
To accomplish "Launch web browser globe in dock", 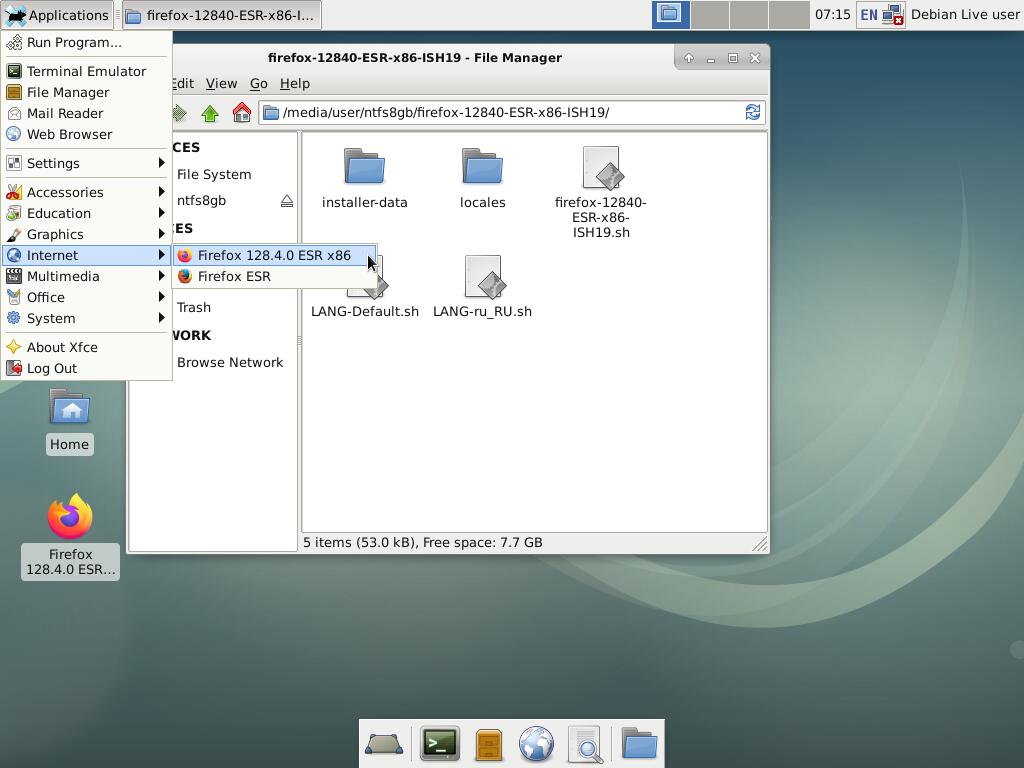I will pyautogui.click(x=536, y=744).
